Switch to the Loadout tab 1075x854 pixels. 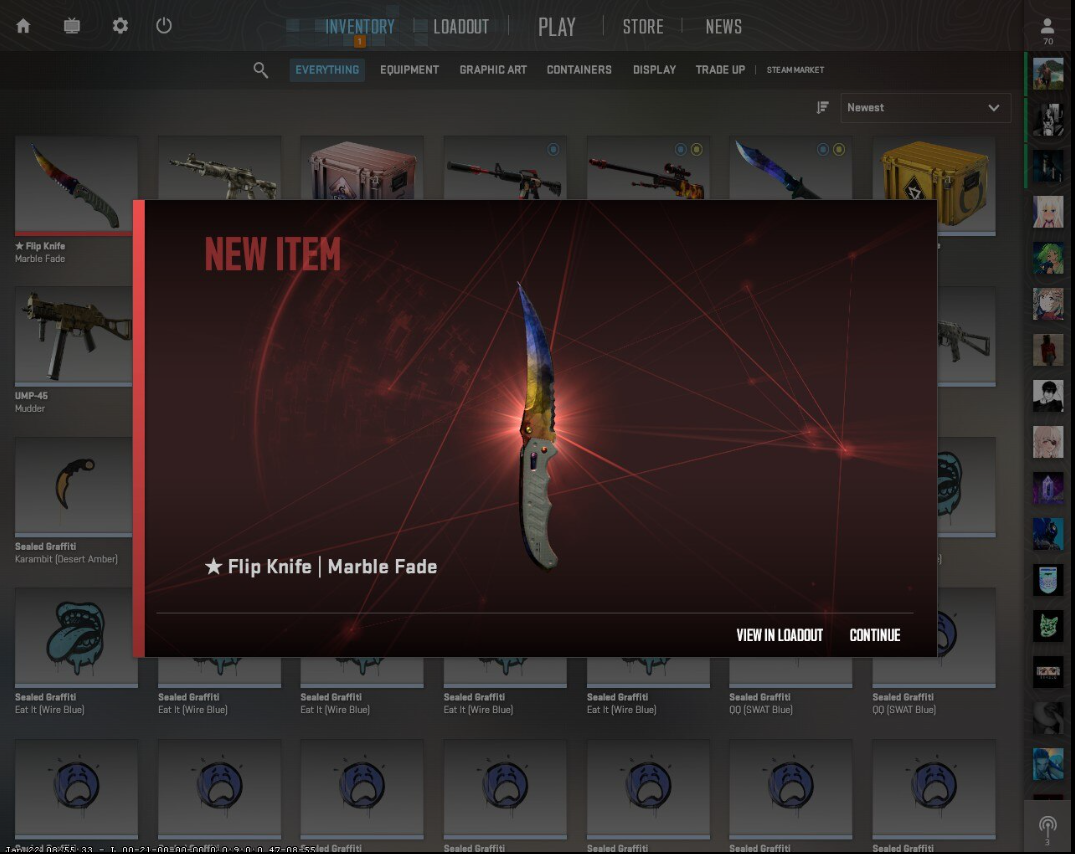coord(461,27)
